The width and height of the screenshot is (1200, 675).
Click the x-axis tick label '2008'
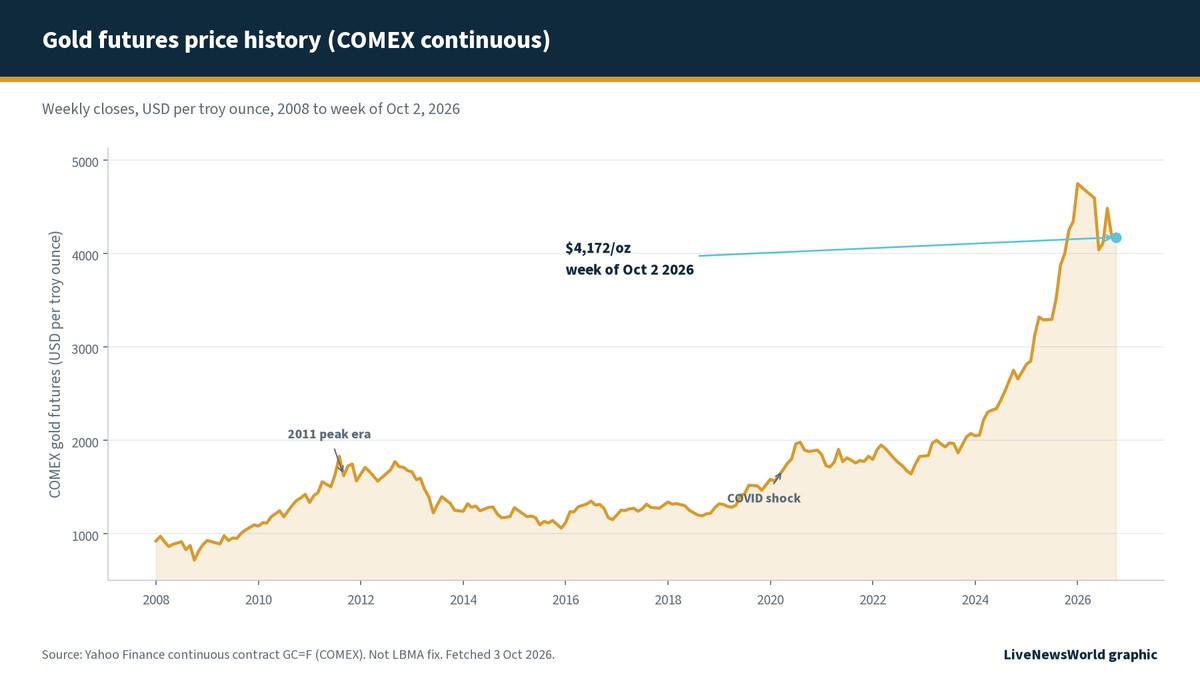pyautogui.click(x=156, y=600)
